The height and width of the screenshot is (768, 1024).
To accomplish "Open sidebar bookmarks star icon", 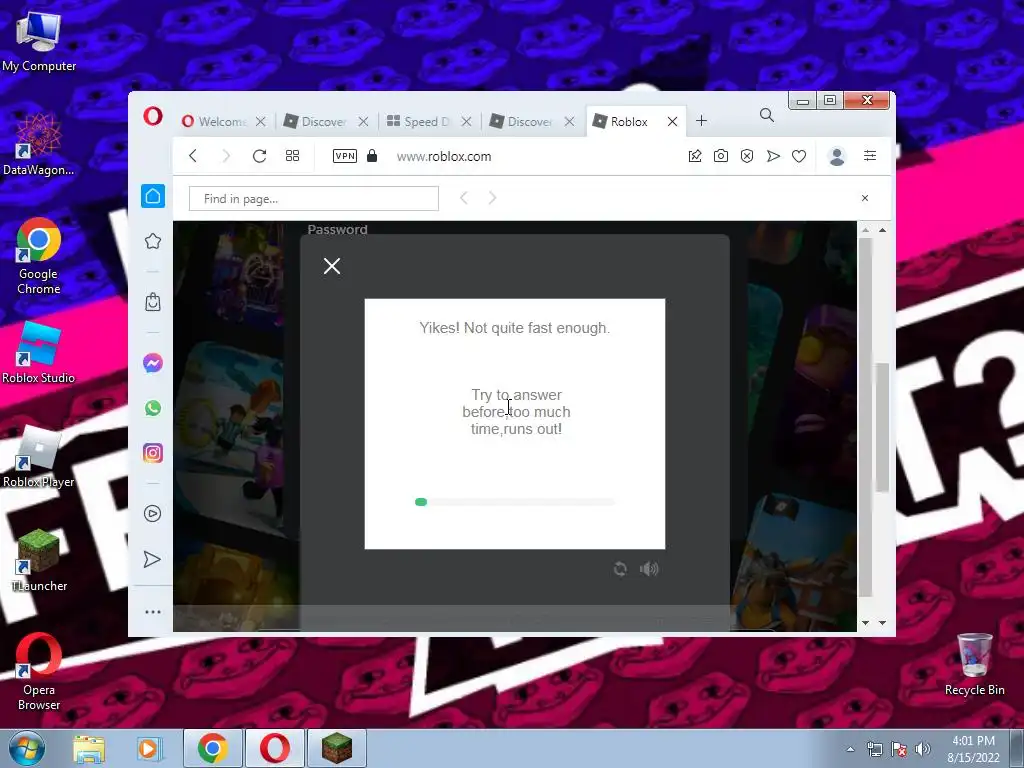I will [x=153, y=241].
